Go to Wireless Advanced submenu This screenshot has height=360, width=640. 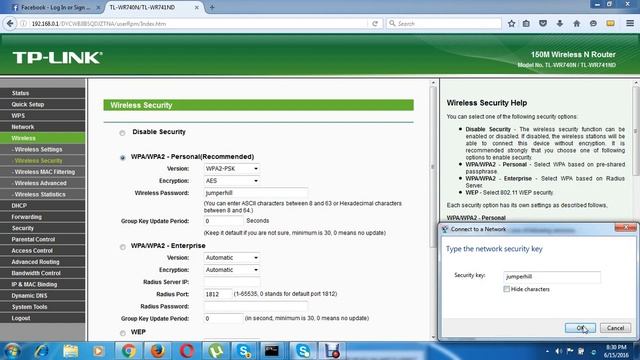(x=43, y=183)
